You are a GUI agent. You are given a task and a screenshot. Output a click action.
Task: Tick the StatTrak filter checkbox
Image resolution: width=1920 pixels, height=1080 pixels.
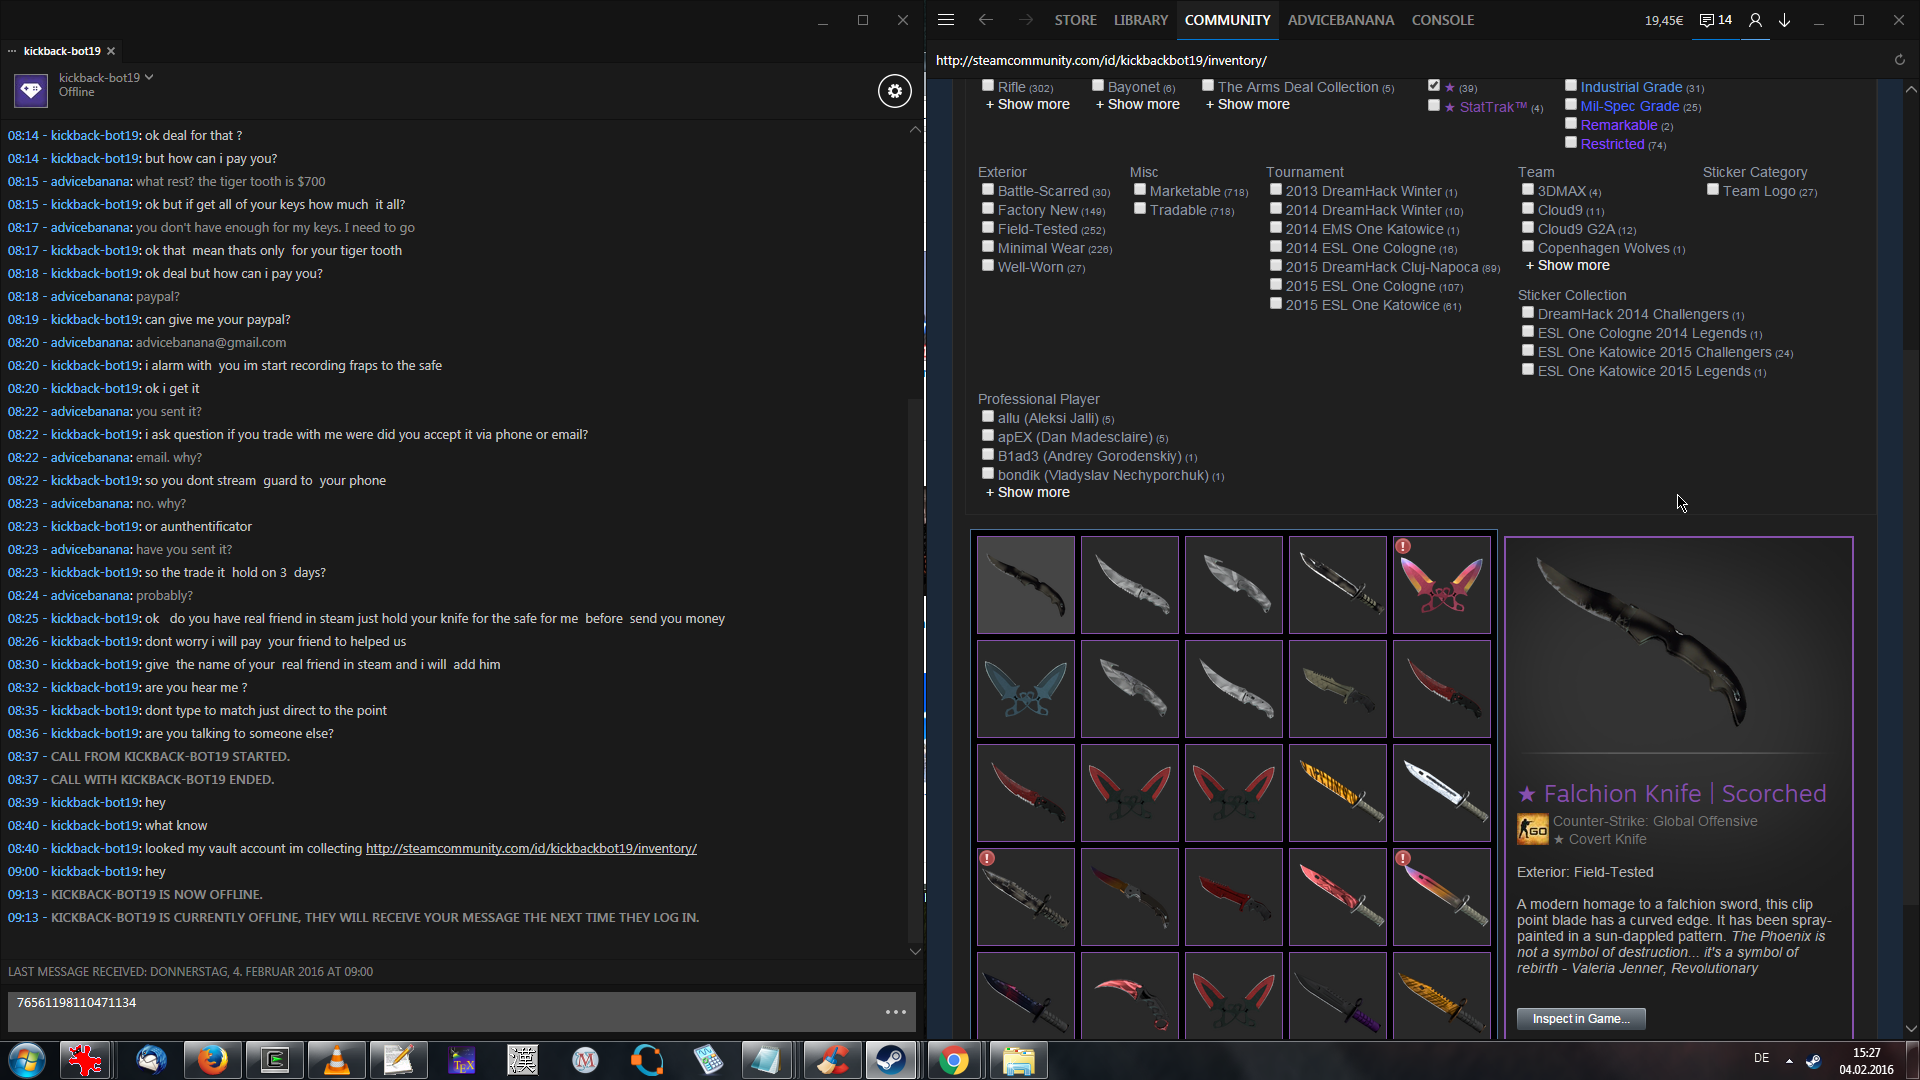[1434, 105]
